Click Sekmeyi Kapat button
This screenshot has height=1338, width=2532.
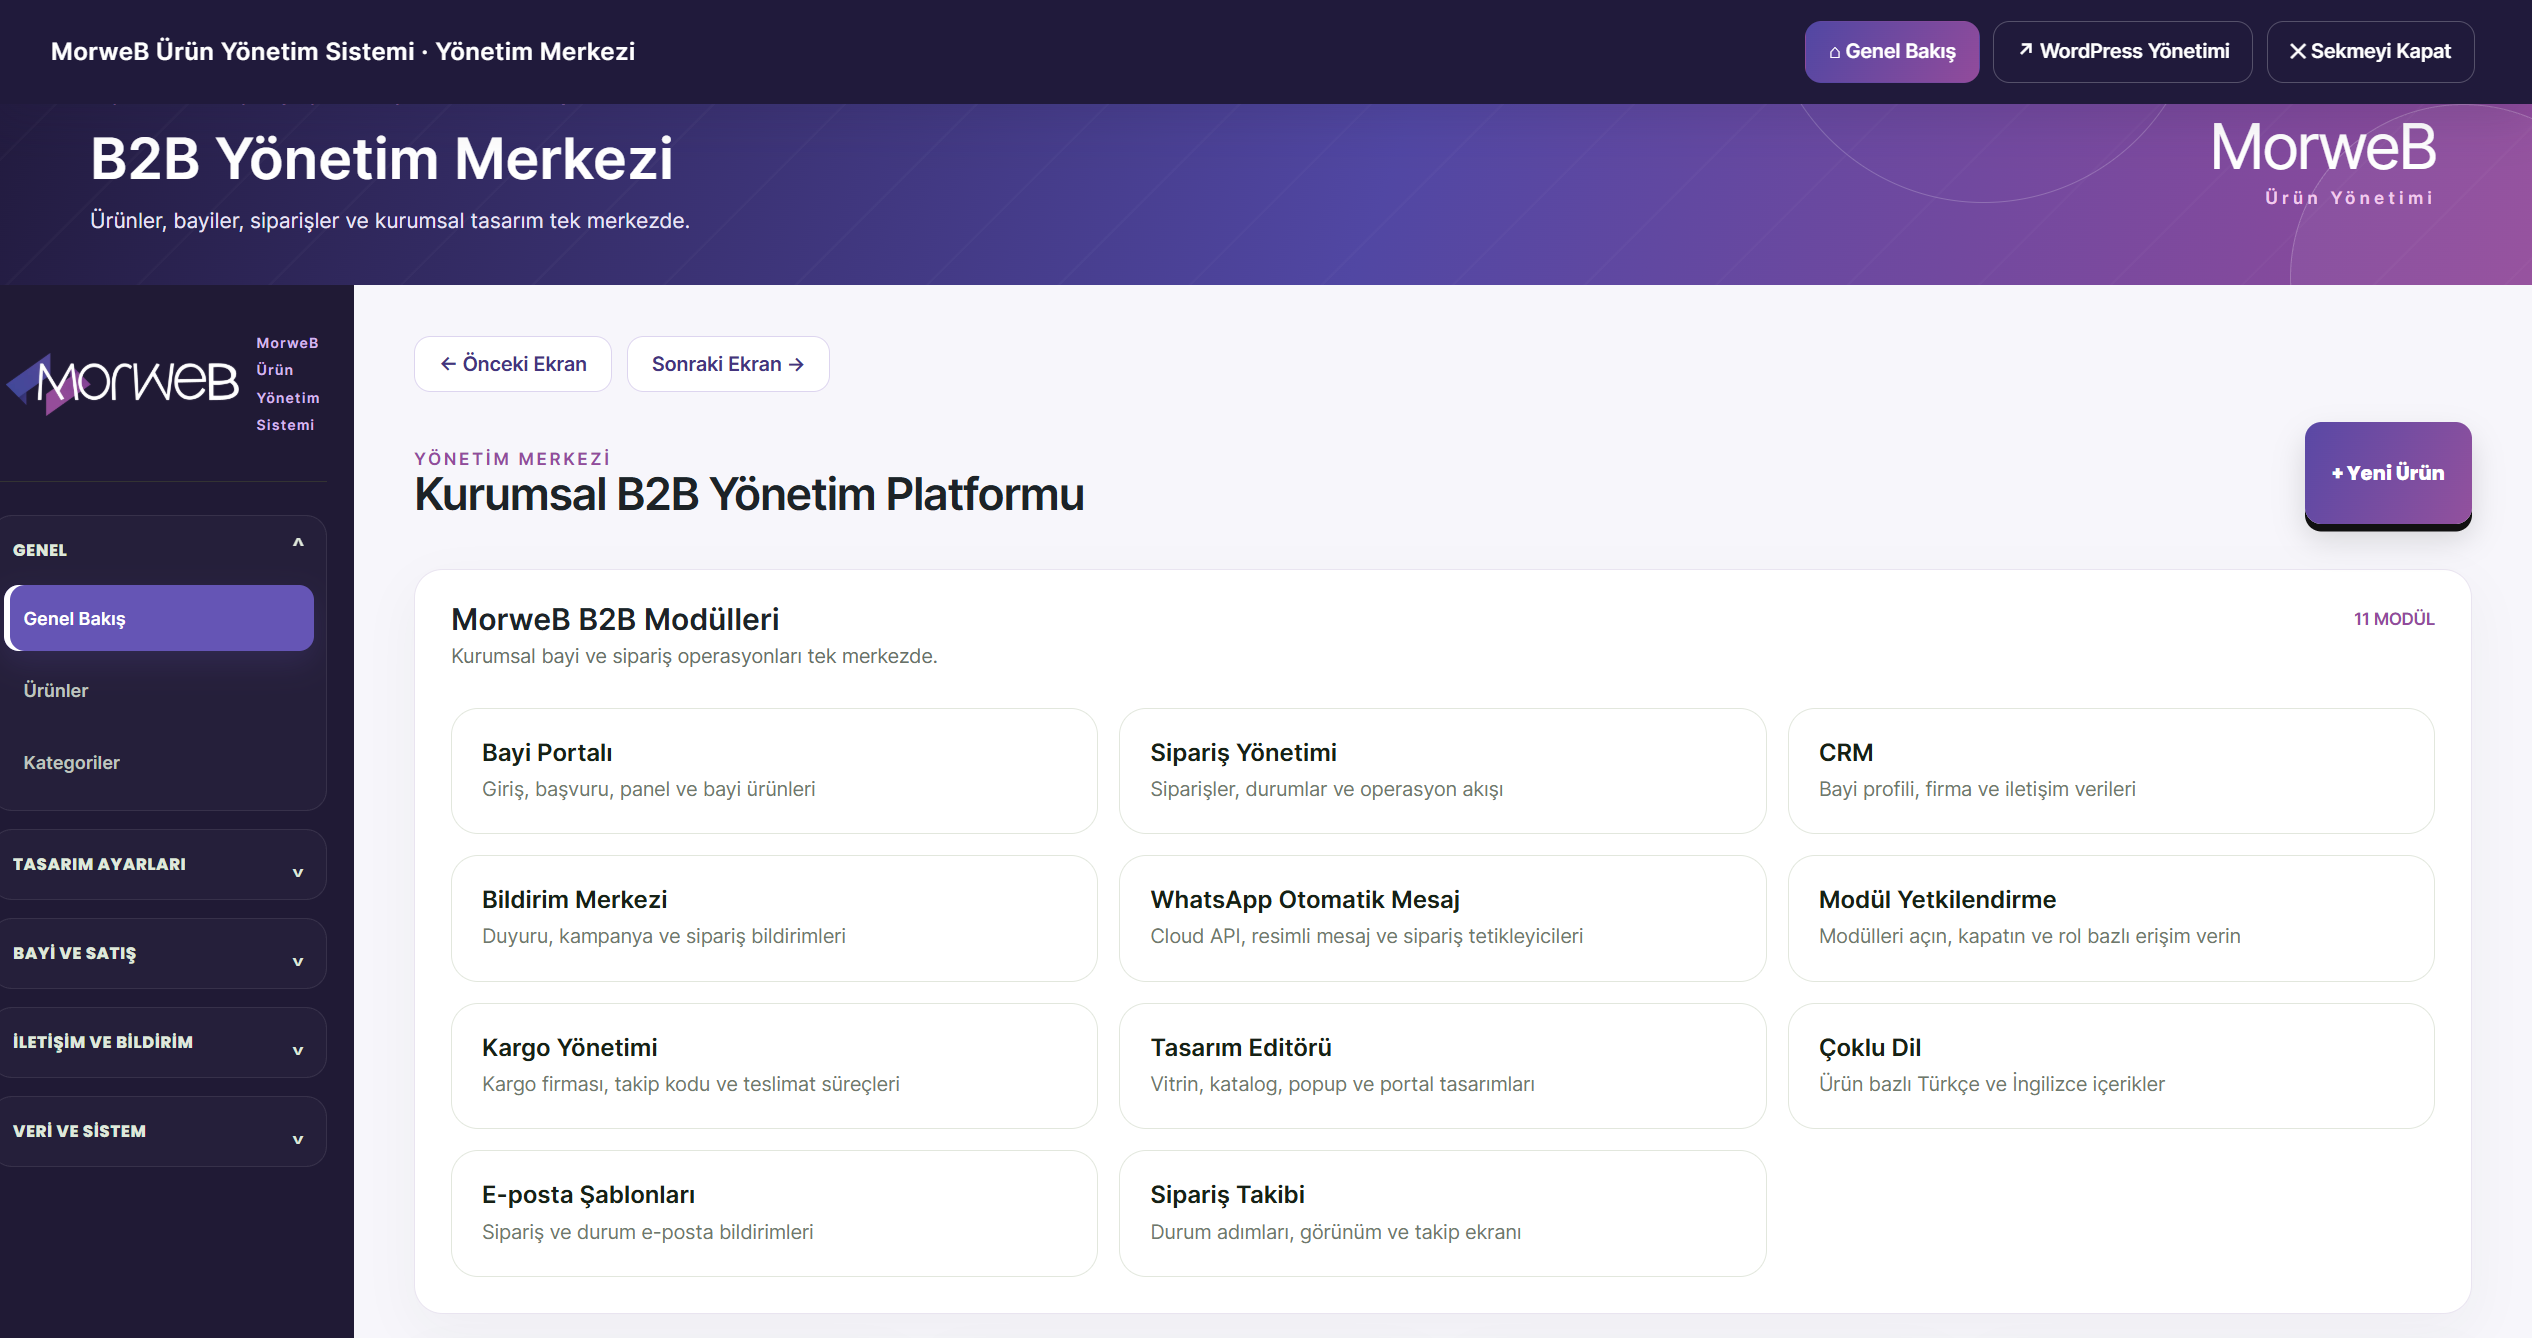pos(2370,51)
